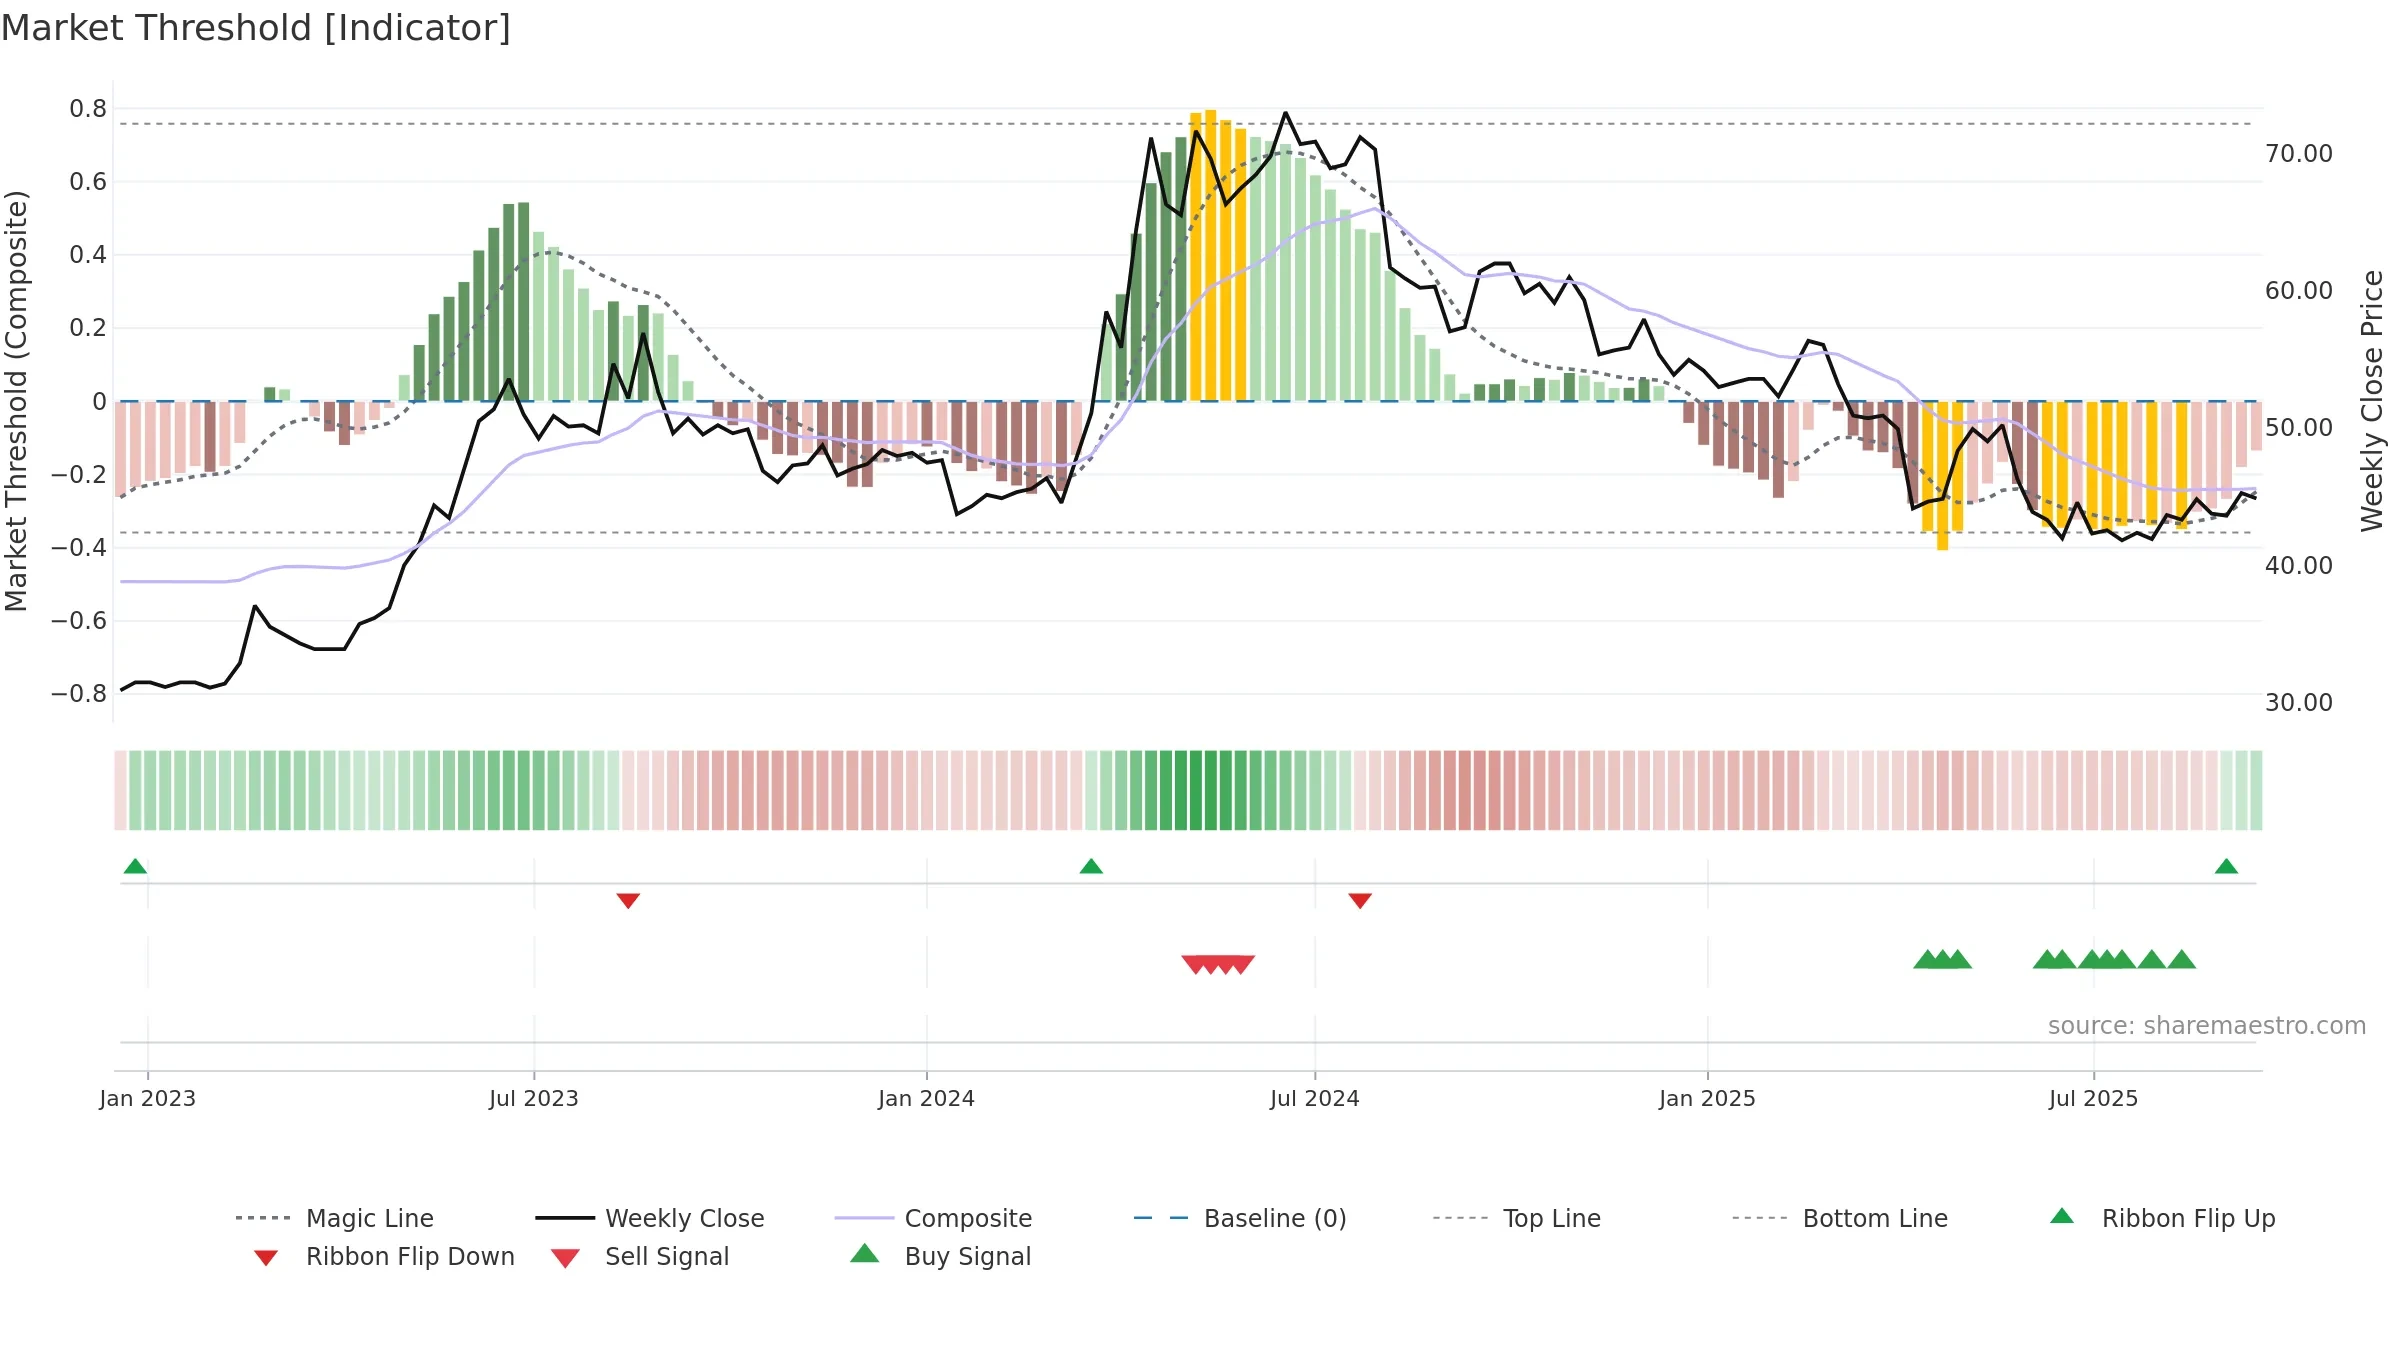Screen dimensions: 2400x1350
Task: Click the Ribbon Flip Down marker after Jul 2024
Action: pos(1360,901)
